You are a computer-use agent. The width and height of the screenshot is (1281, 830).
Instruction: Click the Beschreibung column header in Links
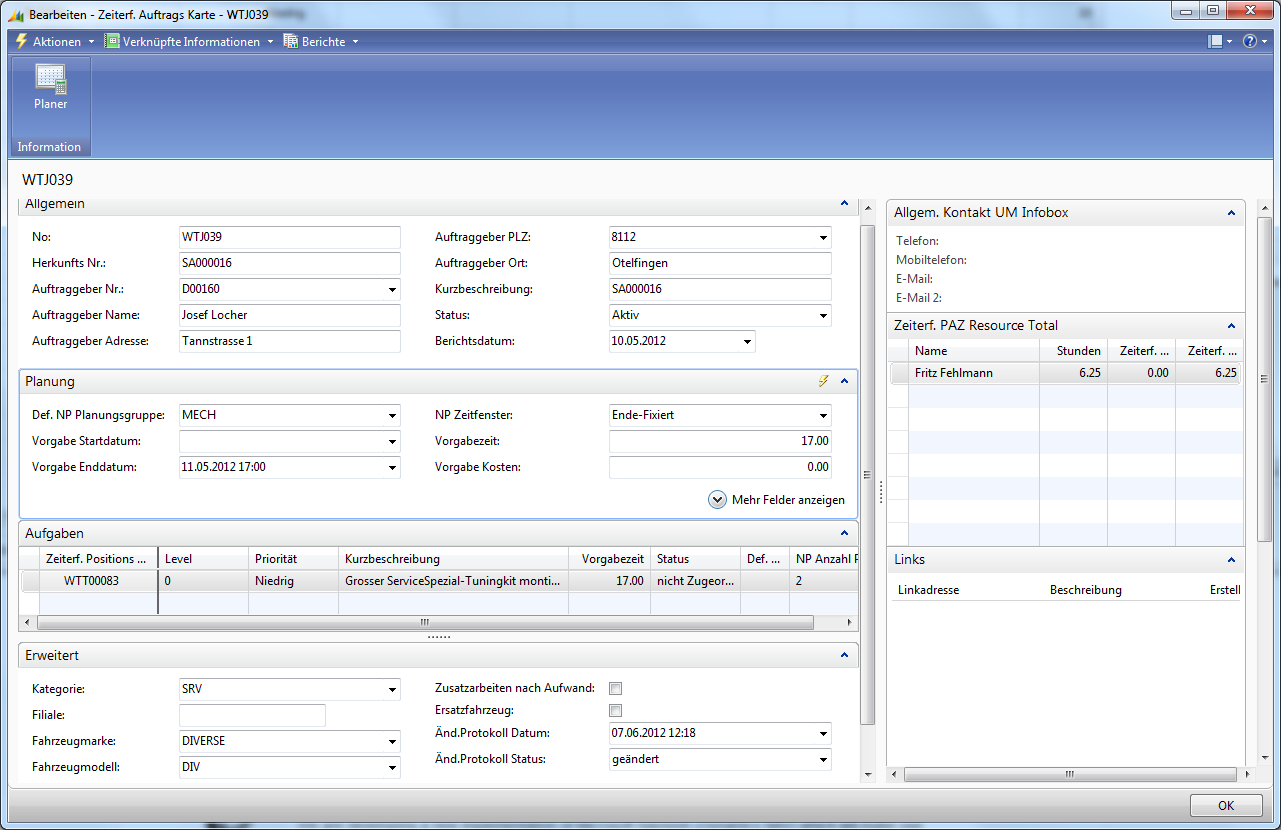click(1086, 590)
